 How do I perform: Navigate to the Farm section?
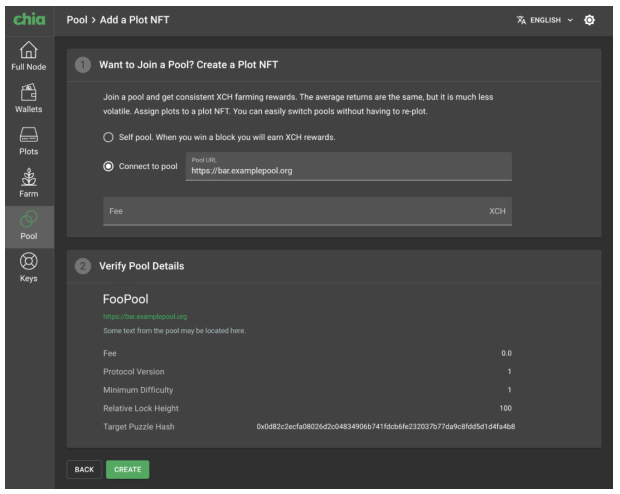(x=28, y=183)
